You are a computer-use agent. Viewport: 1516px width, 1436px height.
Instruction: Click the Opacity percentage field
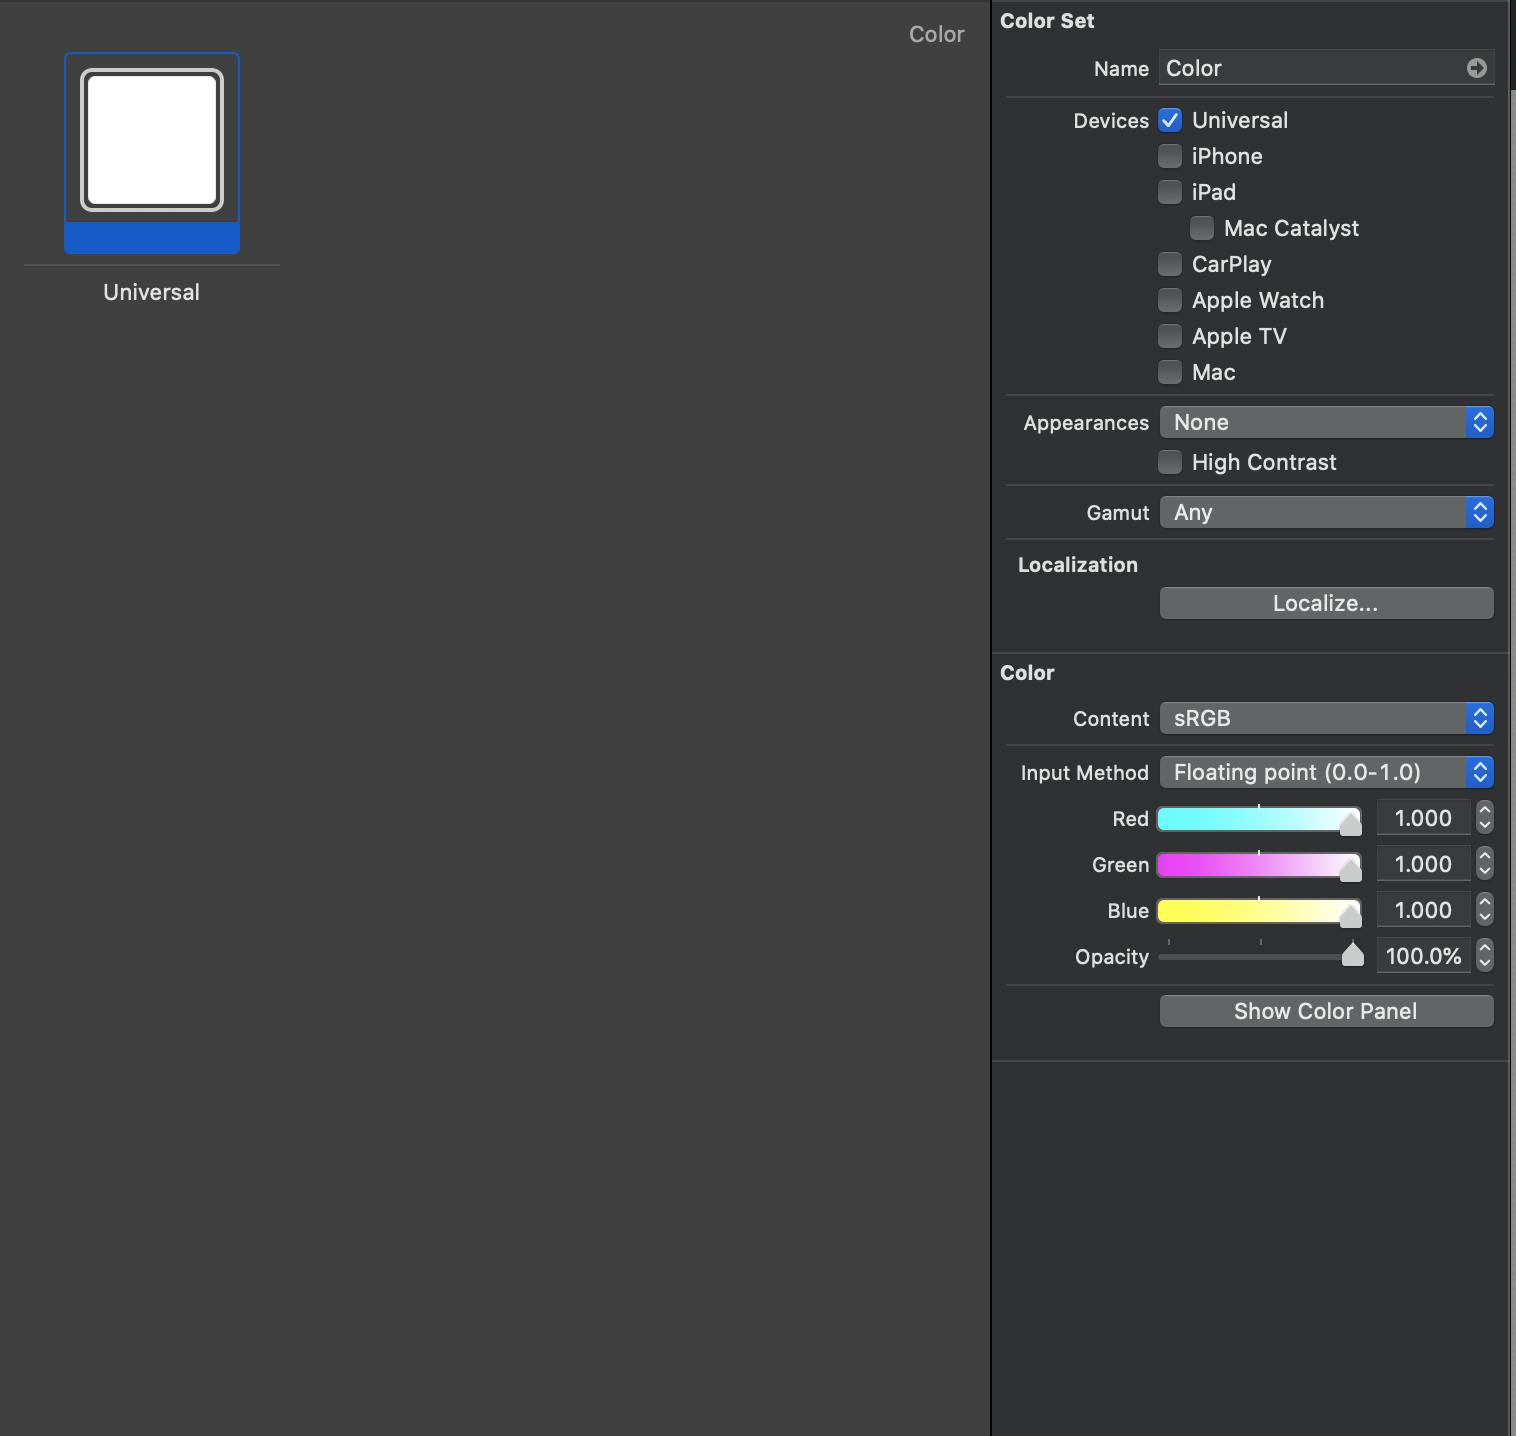coord(1423,956)
